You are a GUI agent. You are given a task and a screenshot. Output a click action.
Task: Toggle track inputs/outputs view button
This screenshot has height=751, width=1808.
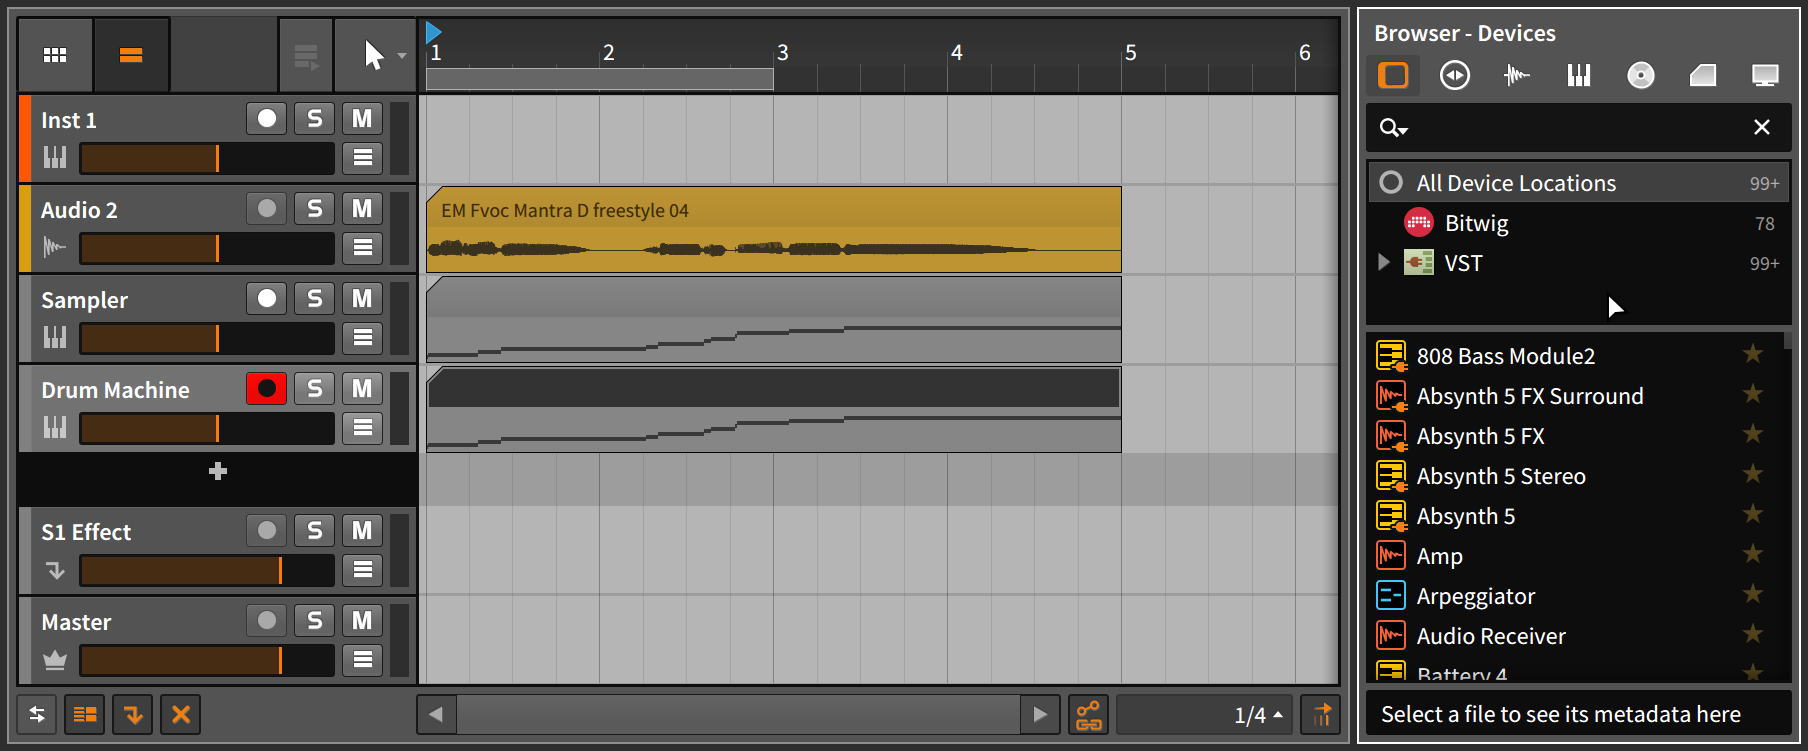click(x=37, y=714)
